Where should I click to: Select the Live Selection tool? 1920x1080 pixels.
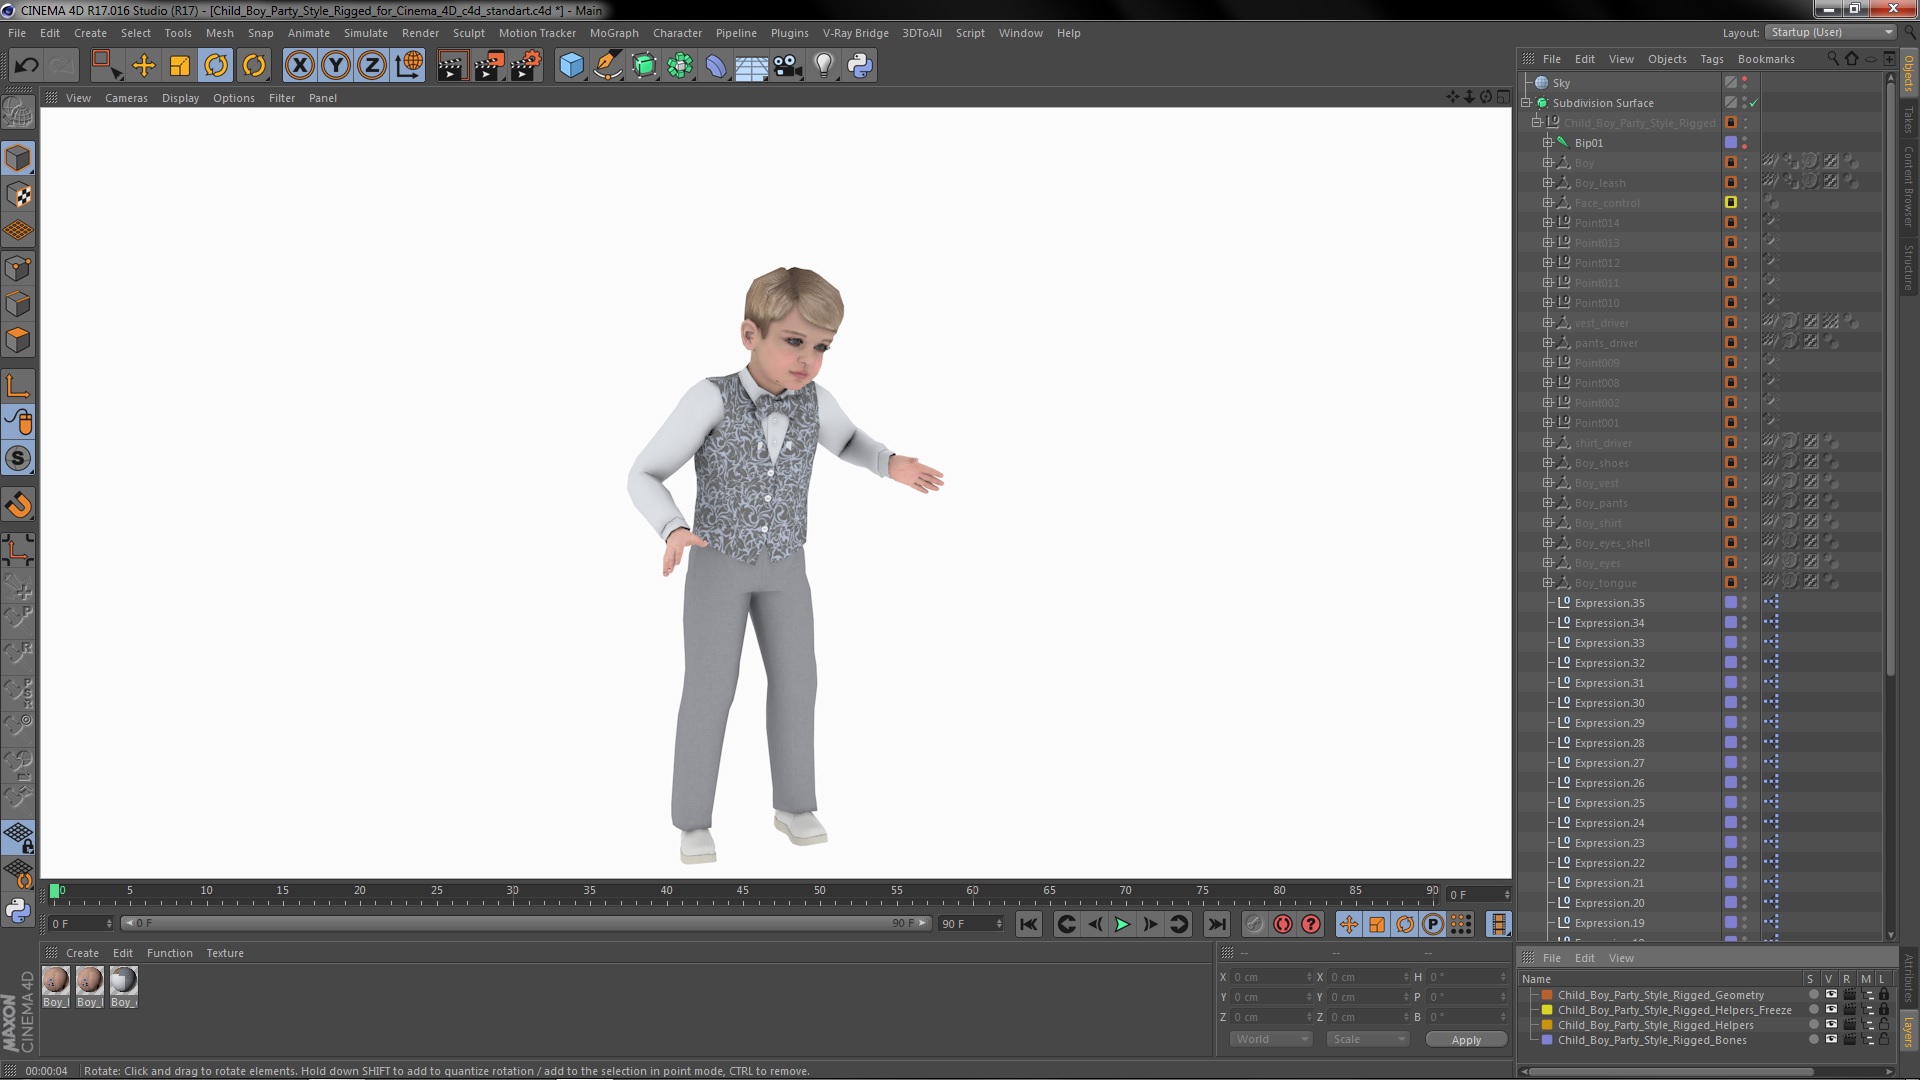click(x=106, y=66)
